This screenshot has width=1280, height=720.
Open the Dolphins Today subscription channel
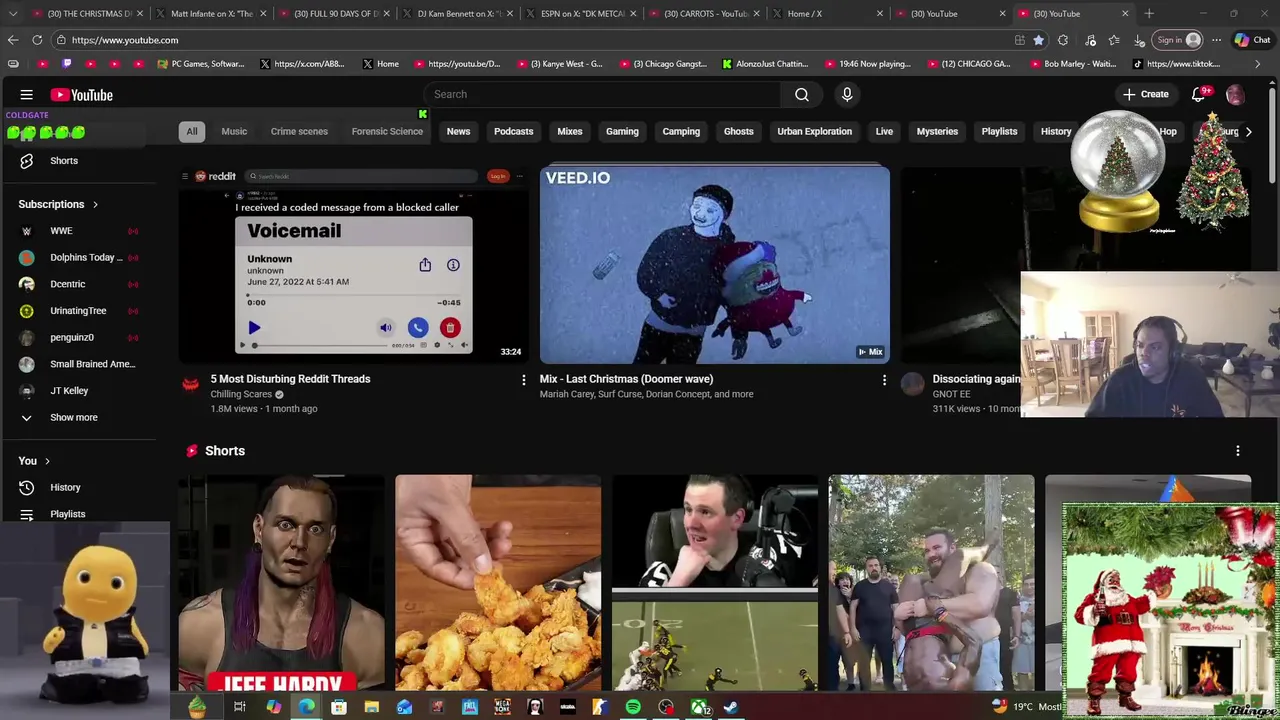coord(78,257)
